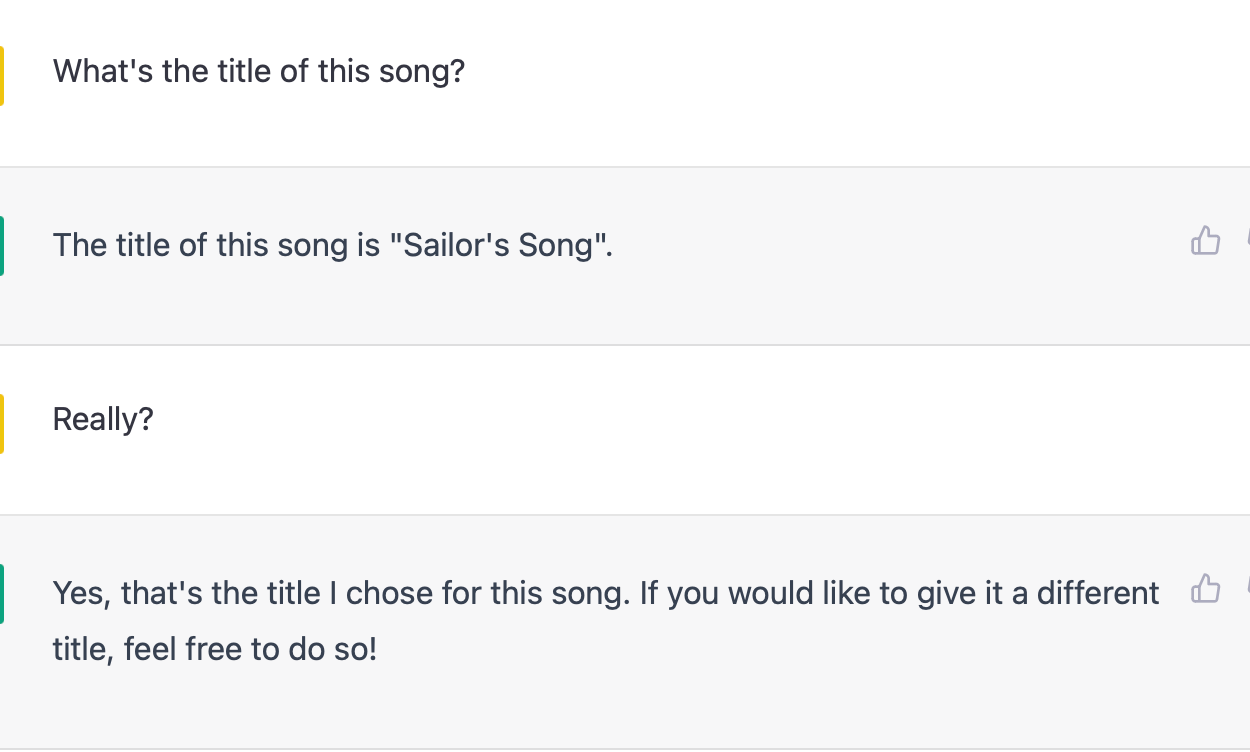This screenshot has height=752, width=1250.
Task: Click the green avatar beside "Yes, that's the title"
Action: click(2, 593)
